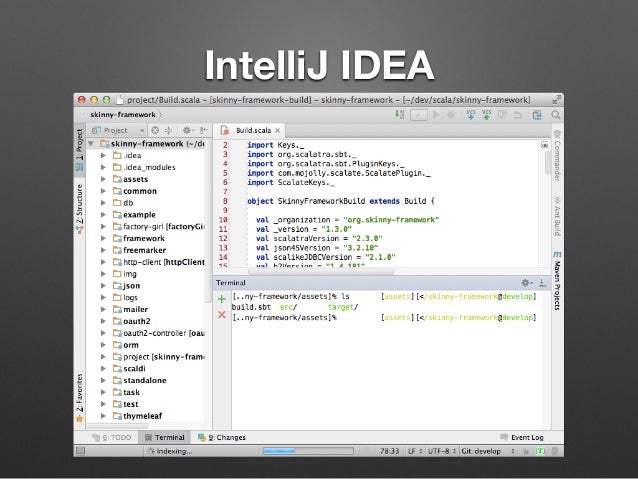
Task: Toggle the Z: Structure tool window
Action: tap(80, 209)
